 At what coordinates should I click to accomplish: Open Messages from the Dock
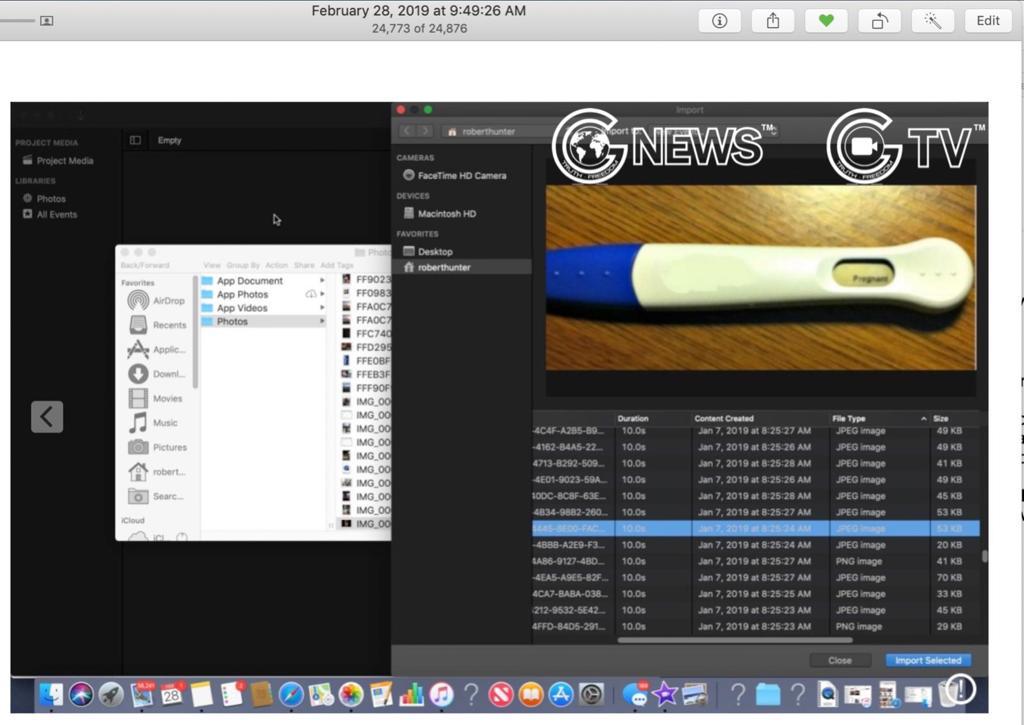(635, 694)
